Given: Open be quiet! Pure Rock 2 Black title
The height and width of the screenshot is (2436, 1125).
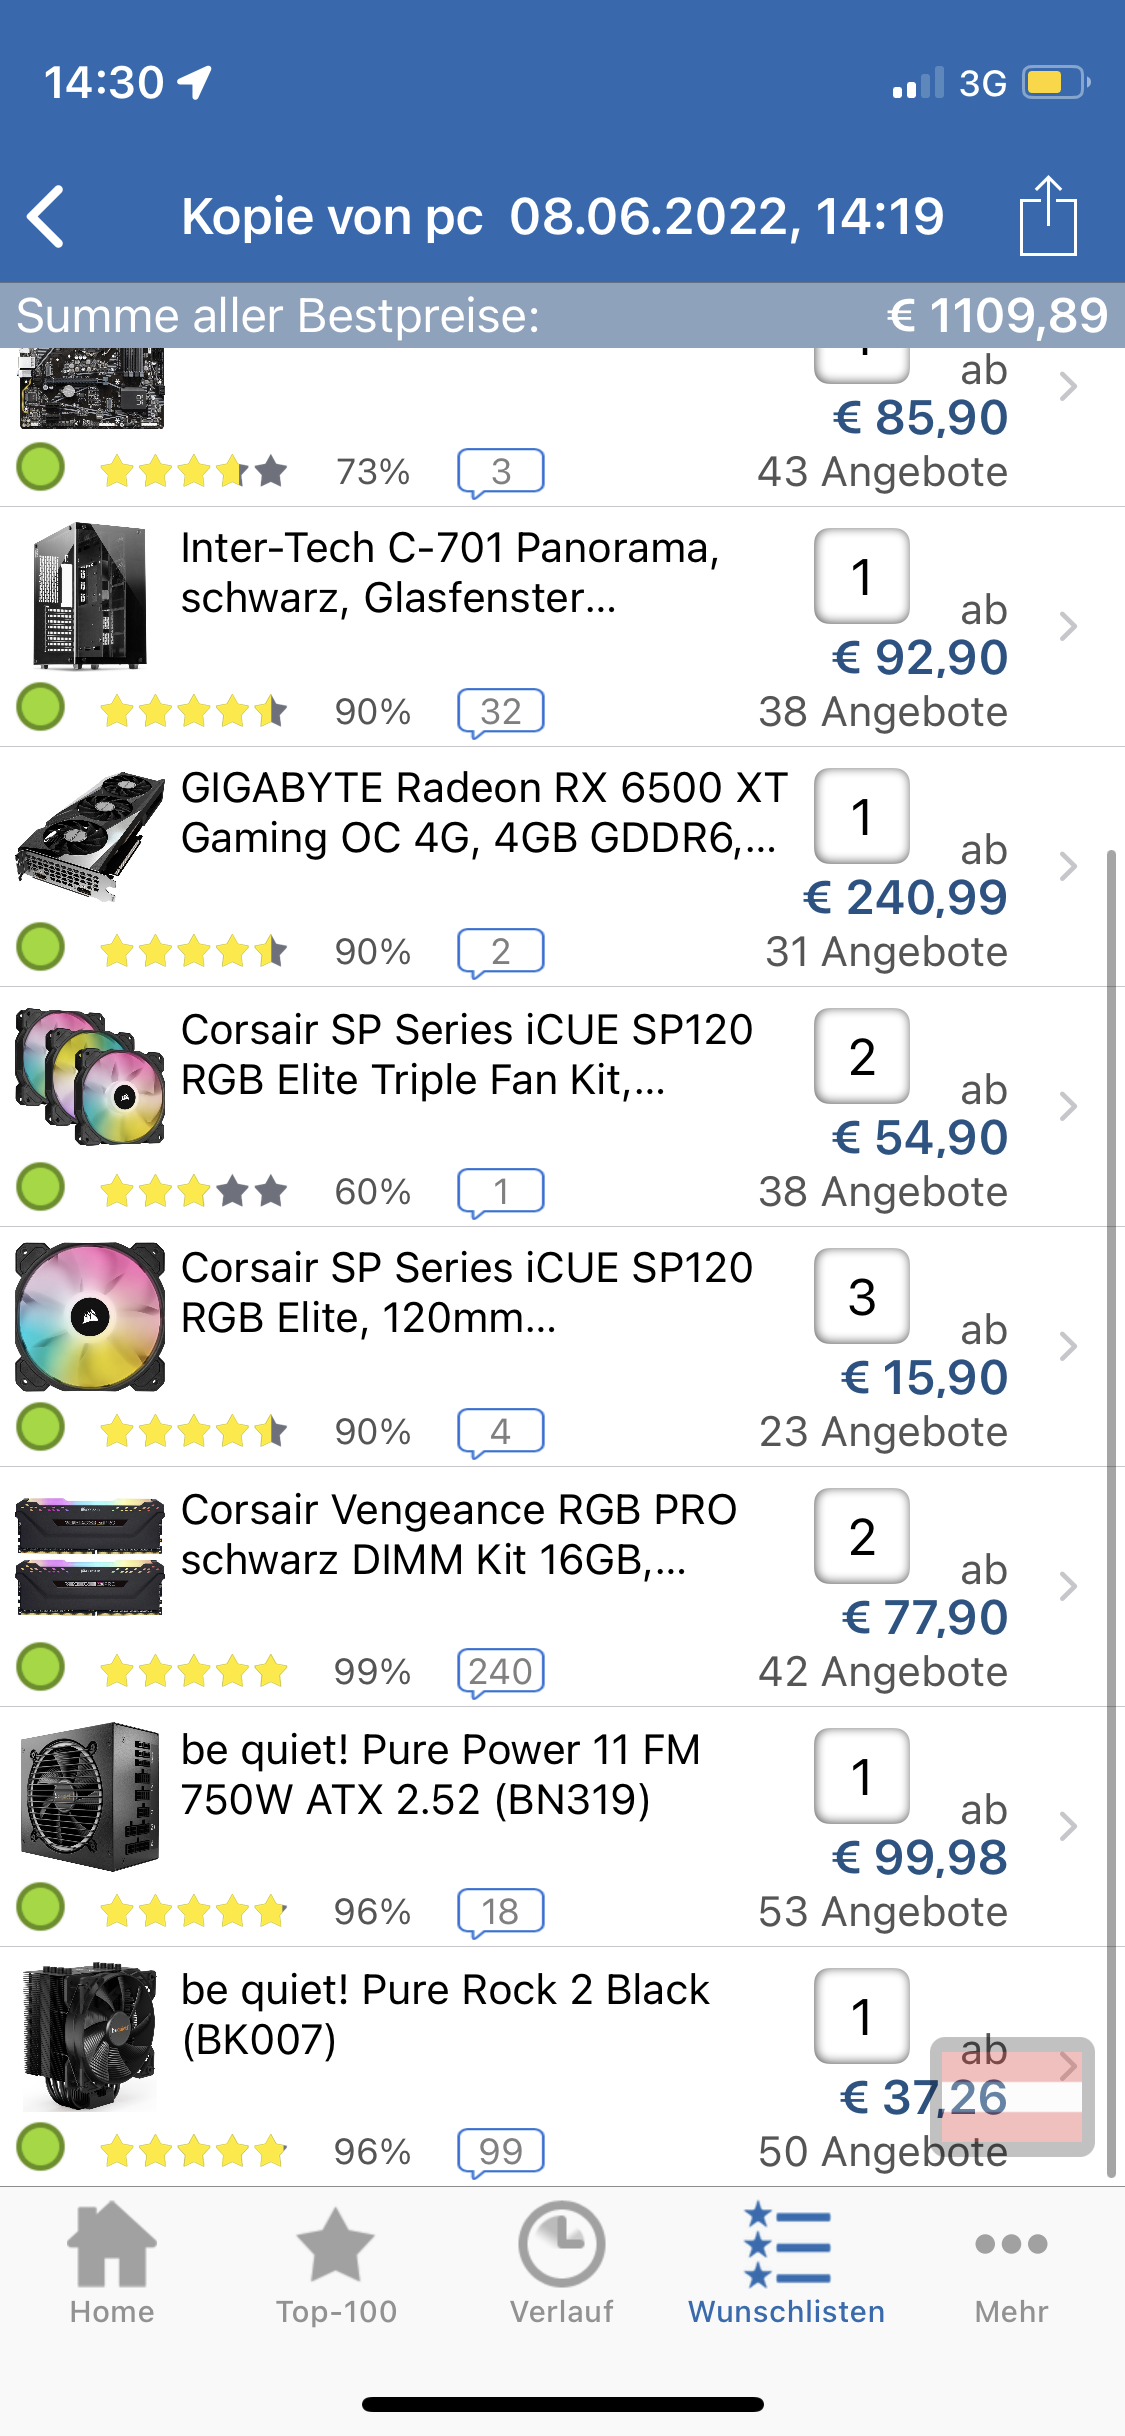Looking at the screenshot, I should pos(445,2014).
